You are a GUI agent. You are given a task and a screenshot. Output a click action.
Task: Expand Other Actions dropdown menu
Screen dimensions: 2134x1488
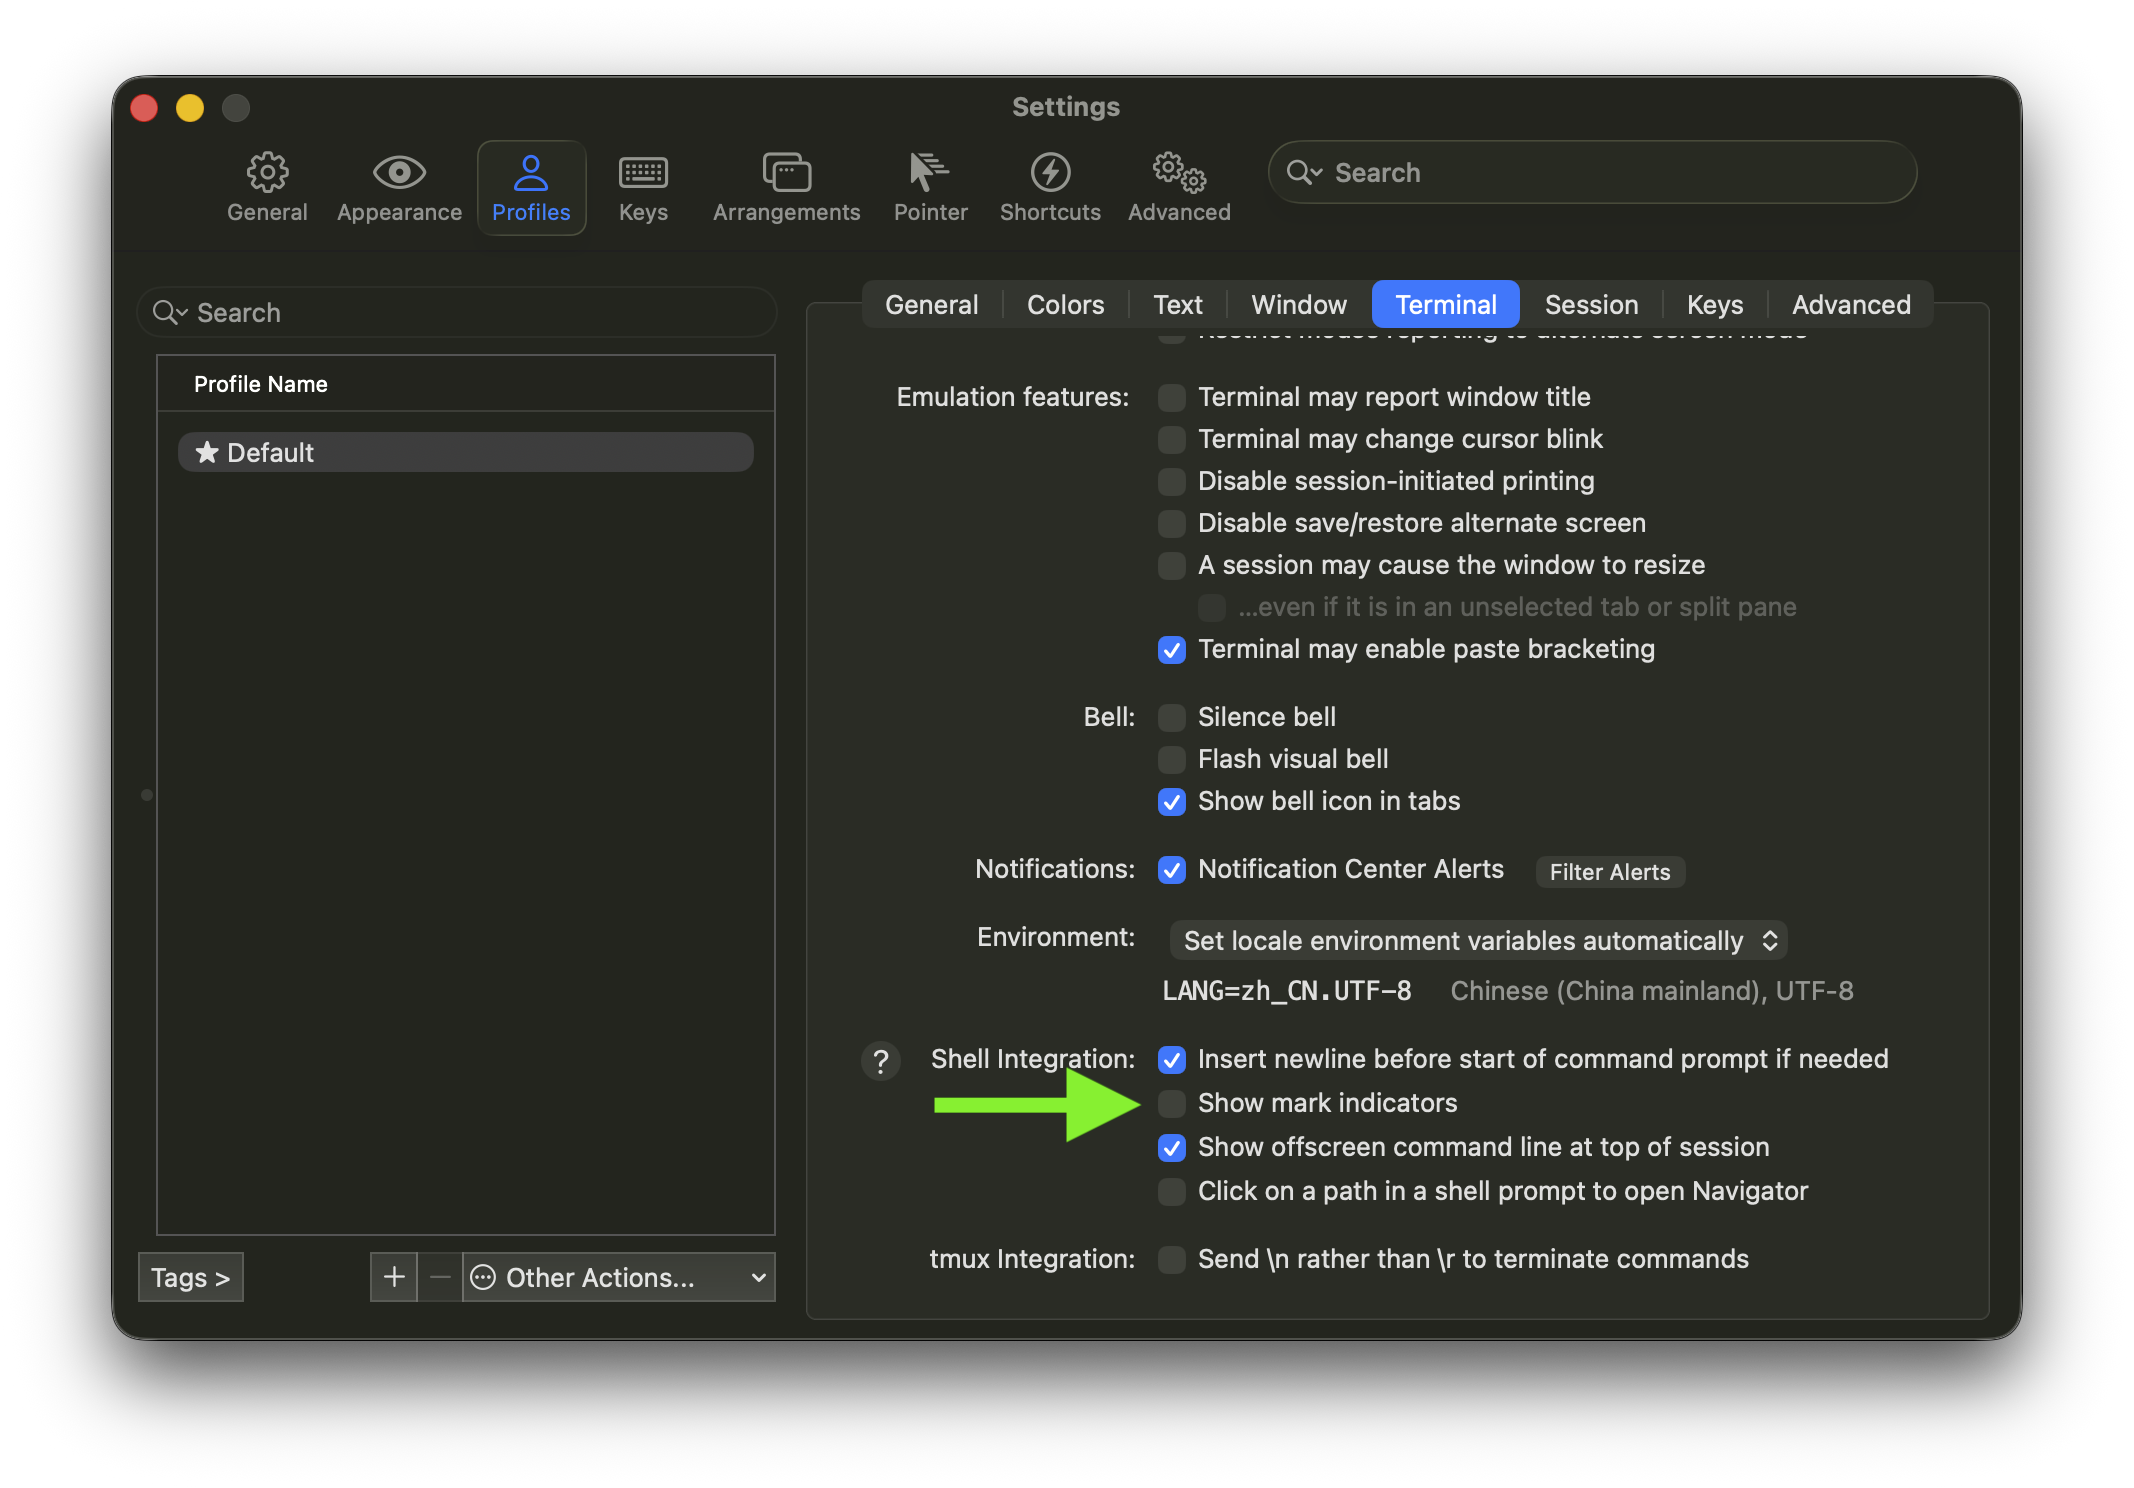tap(618, 1277)
